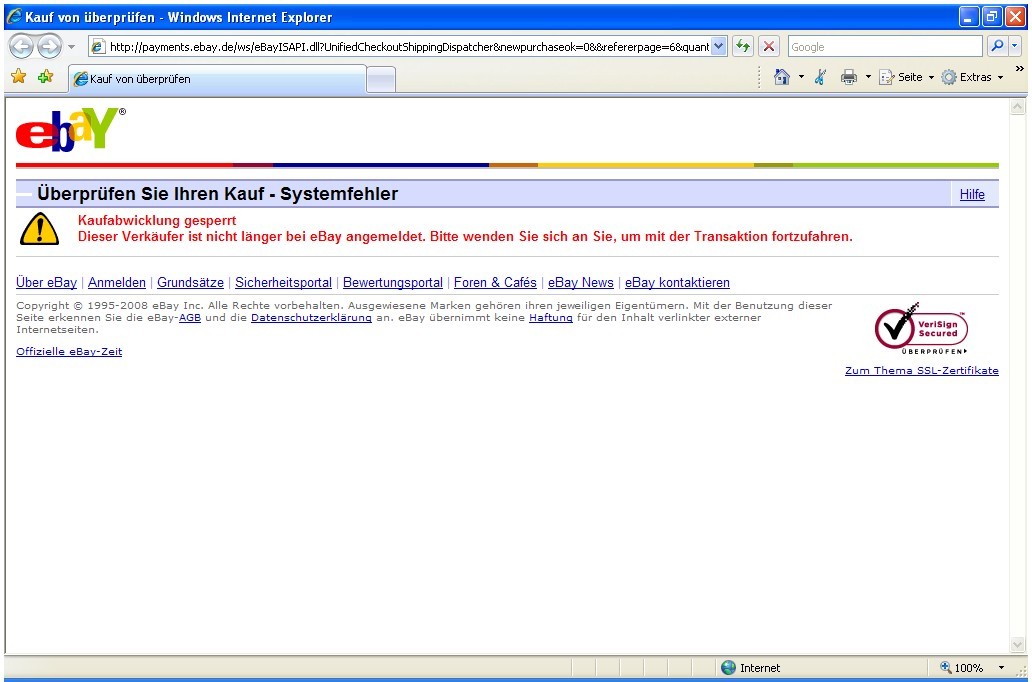1032x682 pixels.
Task: Click the Internet Explorer title bar icon
Action: (14, 16)
